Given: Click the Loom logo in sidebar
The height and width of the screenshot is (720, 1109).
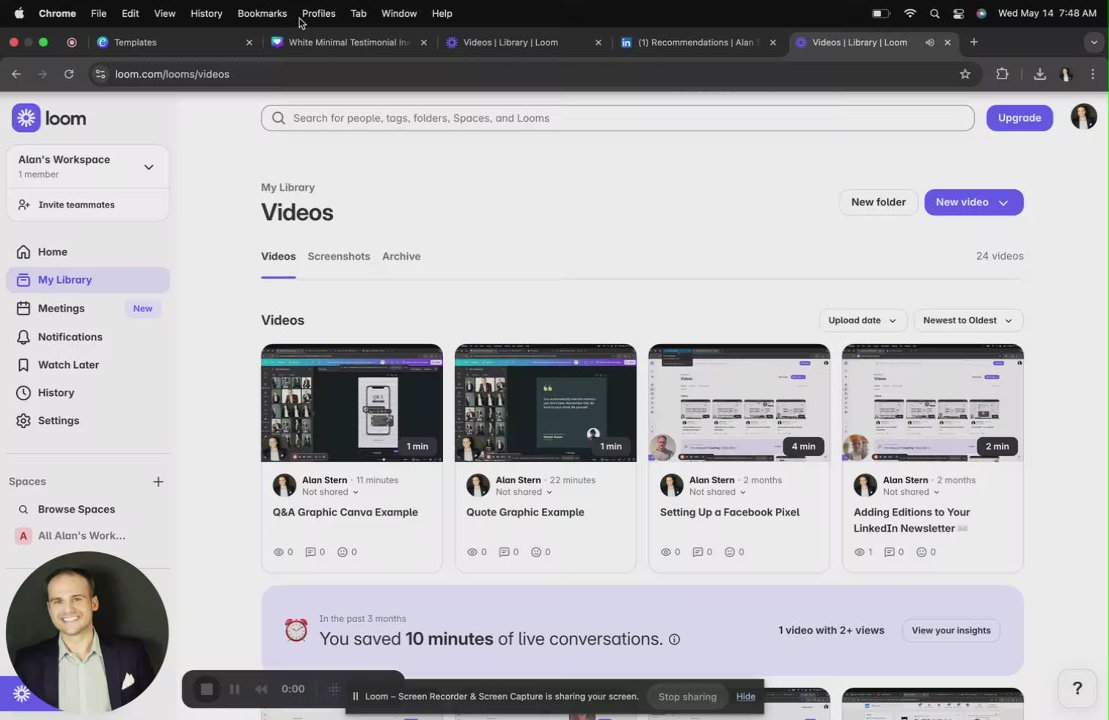Looking at the screenshot, I should [49, 118].
